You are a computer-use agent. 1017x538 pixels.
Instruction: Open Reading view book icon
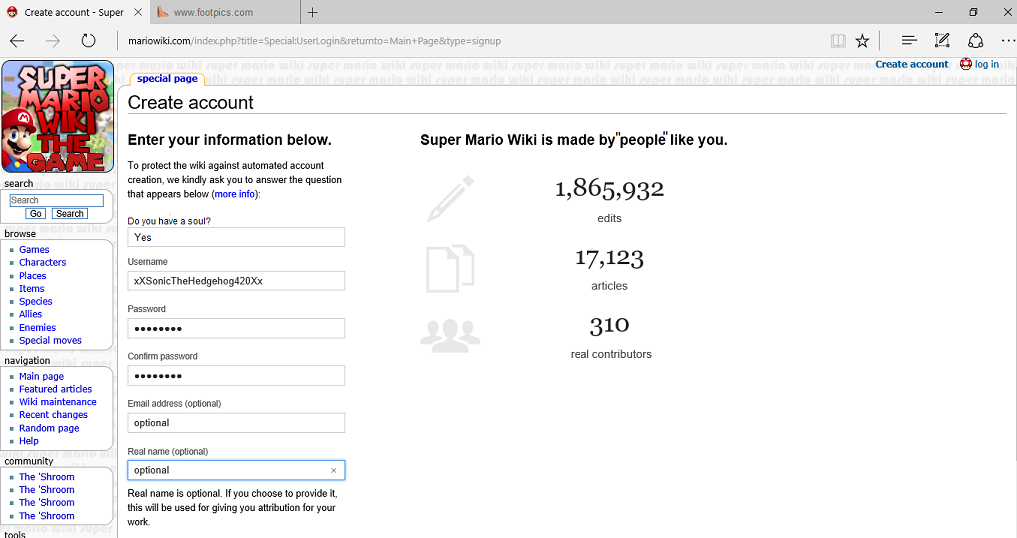click(838, 41)
